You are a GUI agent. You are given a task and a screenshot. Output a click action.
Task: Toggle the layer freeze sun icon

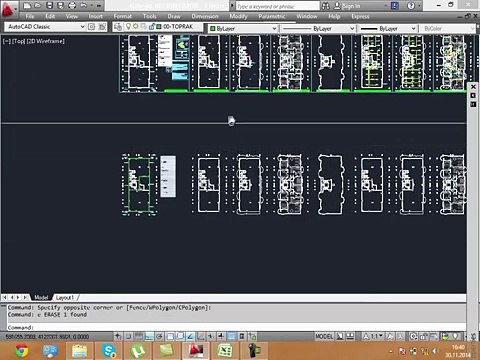point(136,26)
